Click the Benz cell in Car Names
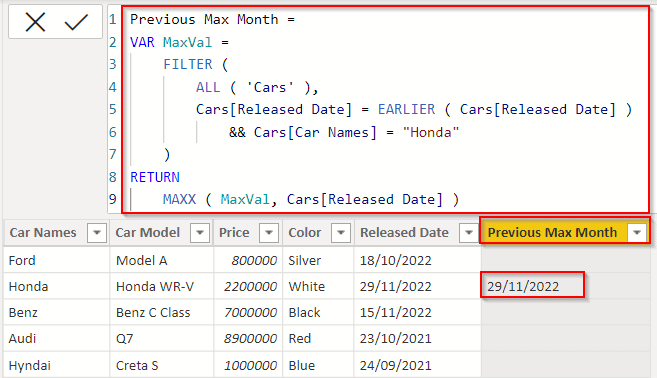The width and height of the screenshot is (657, 378). pyautogui.click(x=57, y=312)
